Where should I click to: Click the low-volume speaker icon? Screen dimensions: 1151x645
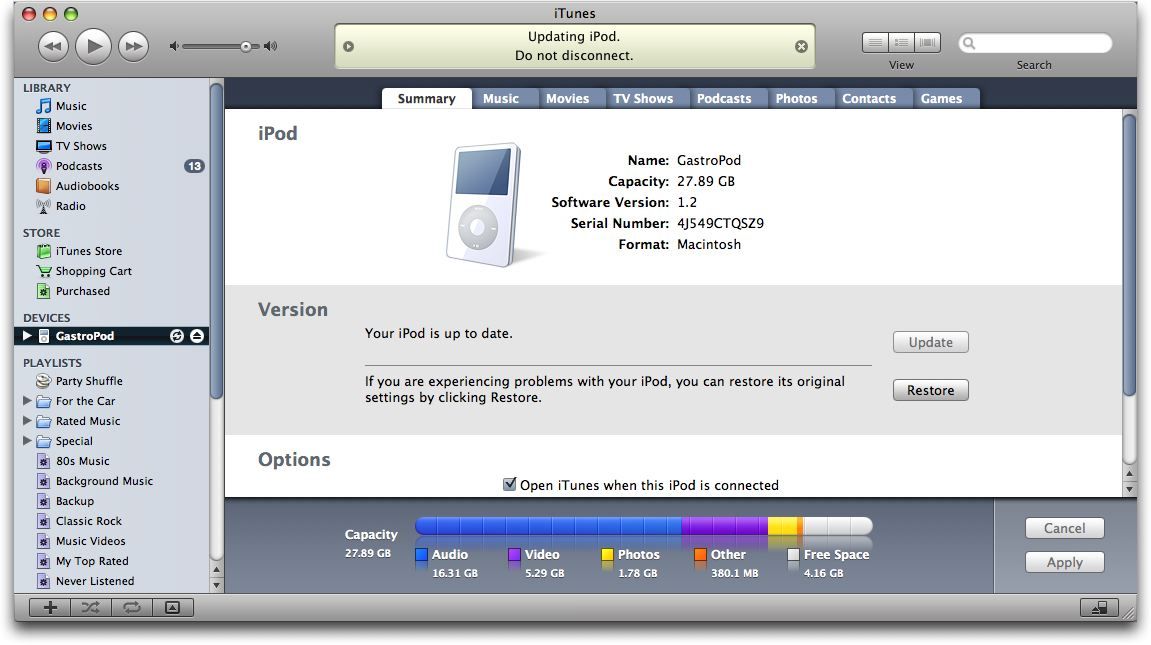174,46
